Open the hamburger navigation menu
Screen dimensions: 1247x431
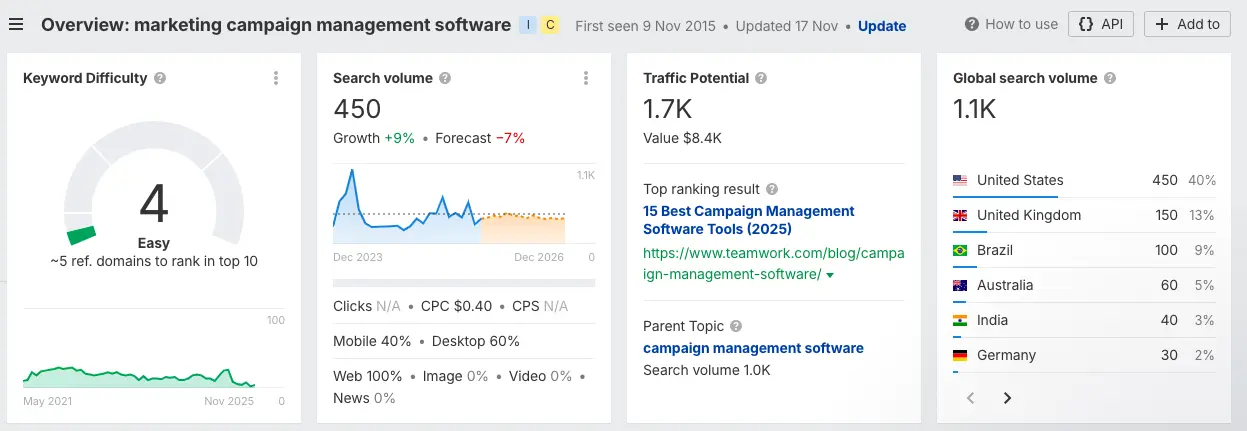pyautogui.click(x=16, y=25)
